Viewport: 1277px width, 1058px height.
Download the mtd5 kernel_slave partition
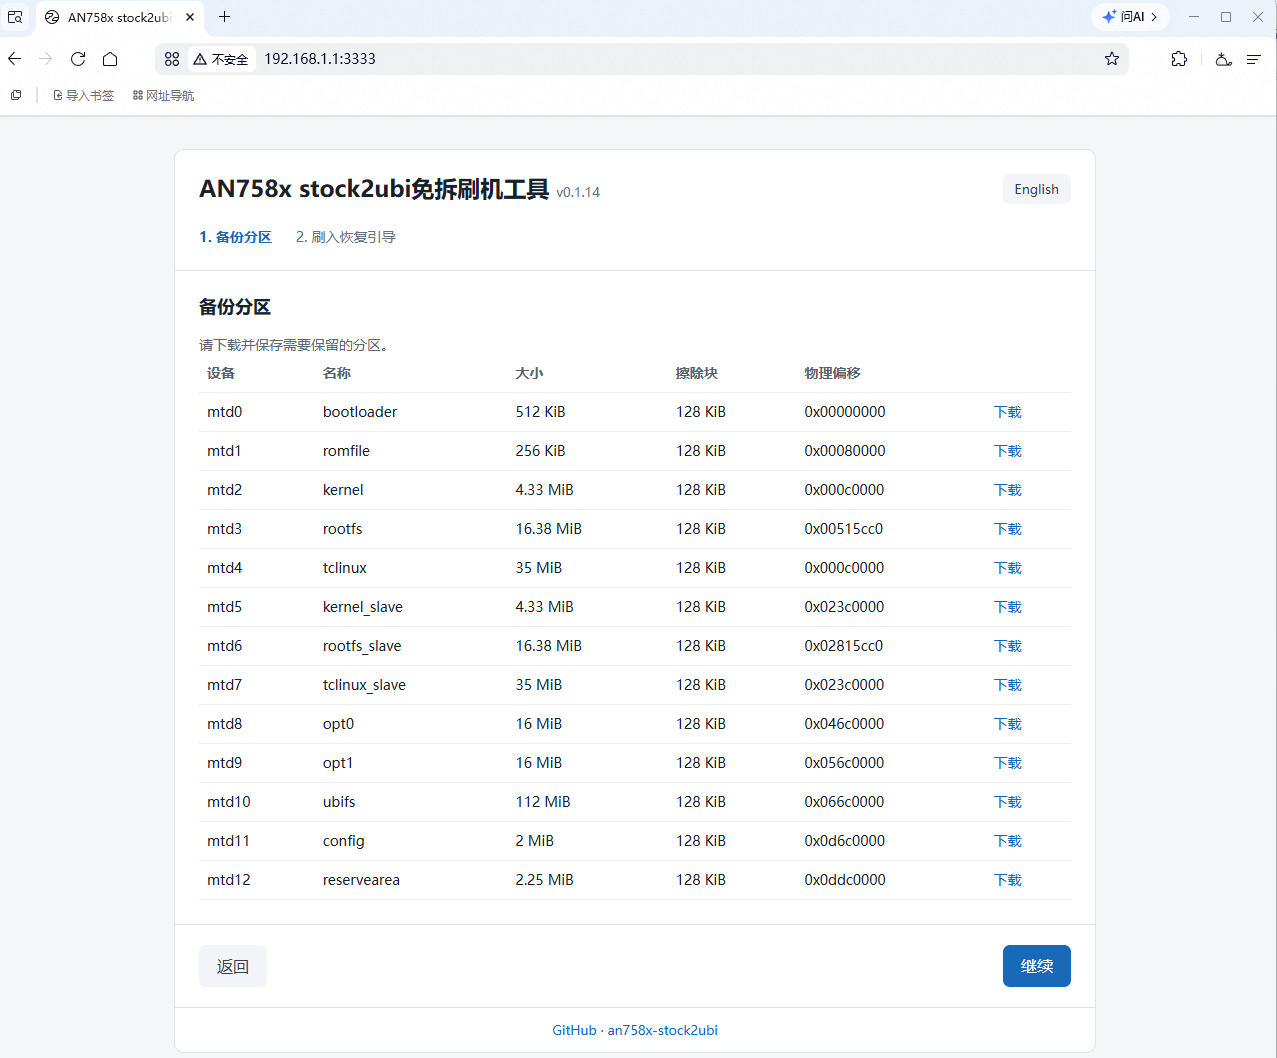(x=1008, y=607)
